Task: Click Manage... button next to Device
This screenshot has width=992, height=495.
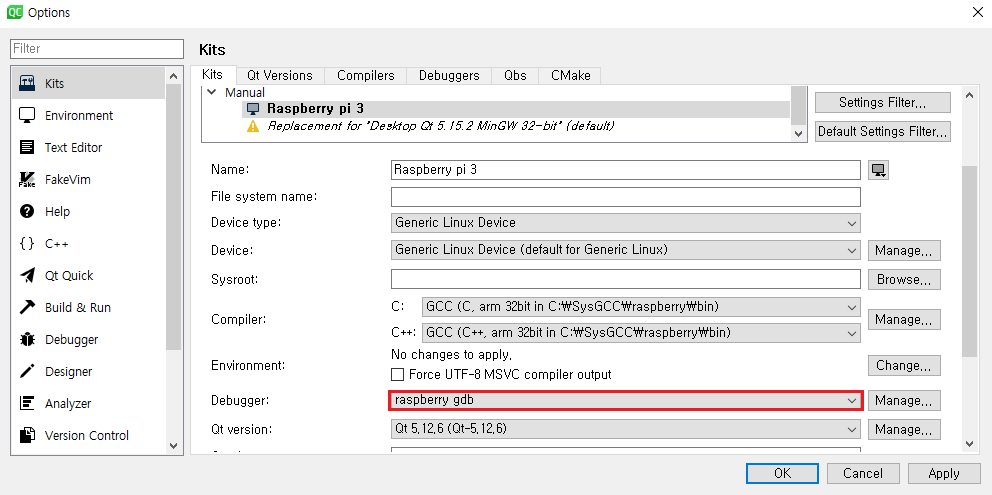Action: (x=904, y=250)
